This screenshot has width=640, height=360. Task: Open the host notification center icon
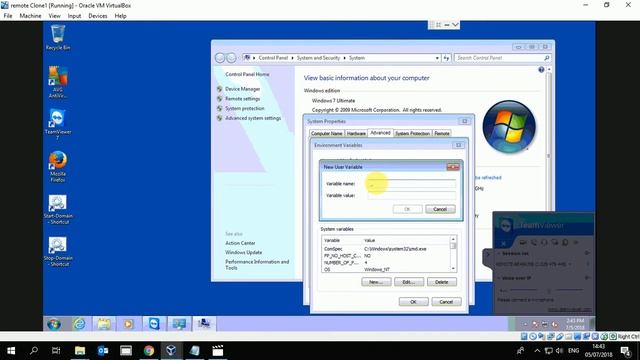coord(626,351)
